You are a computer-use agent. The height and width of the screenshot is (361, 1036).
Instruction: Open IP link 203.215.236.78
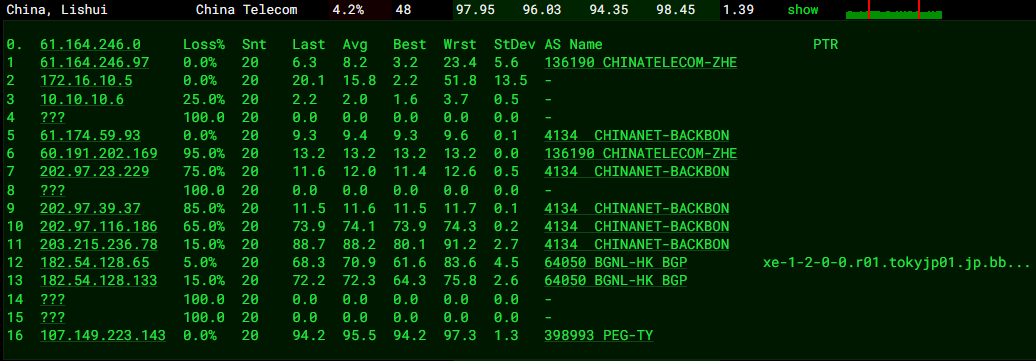tap(99, 245)
